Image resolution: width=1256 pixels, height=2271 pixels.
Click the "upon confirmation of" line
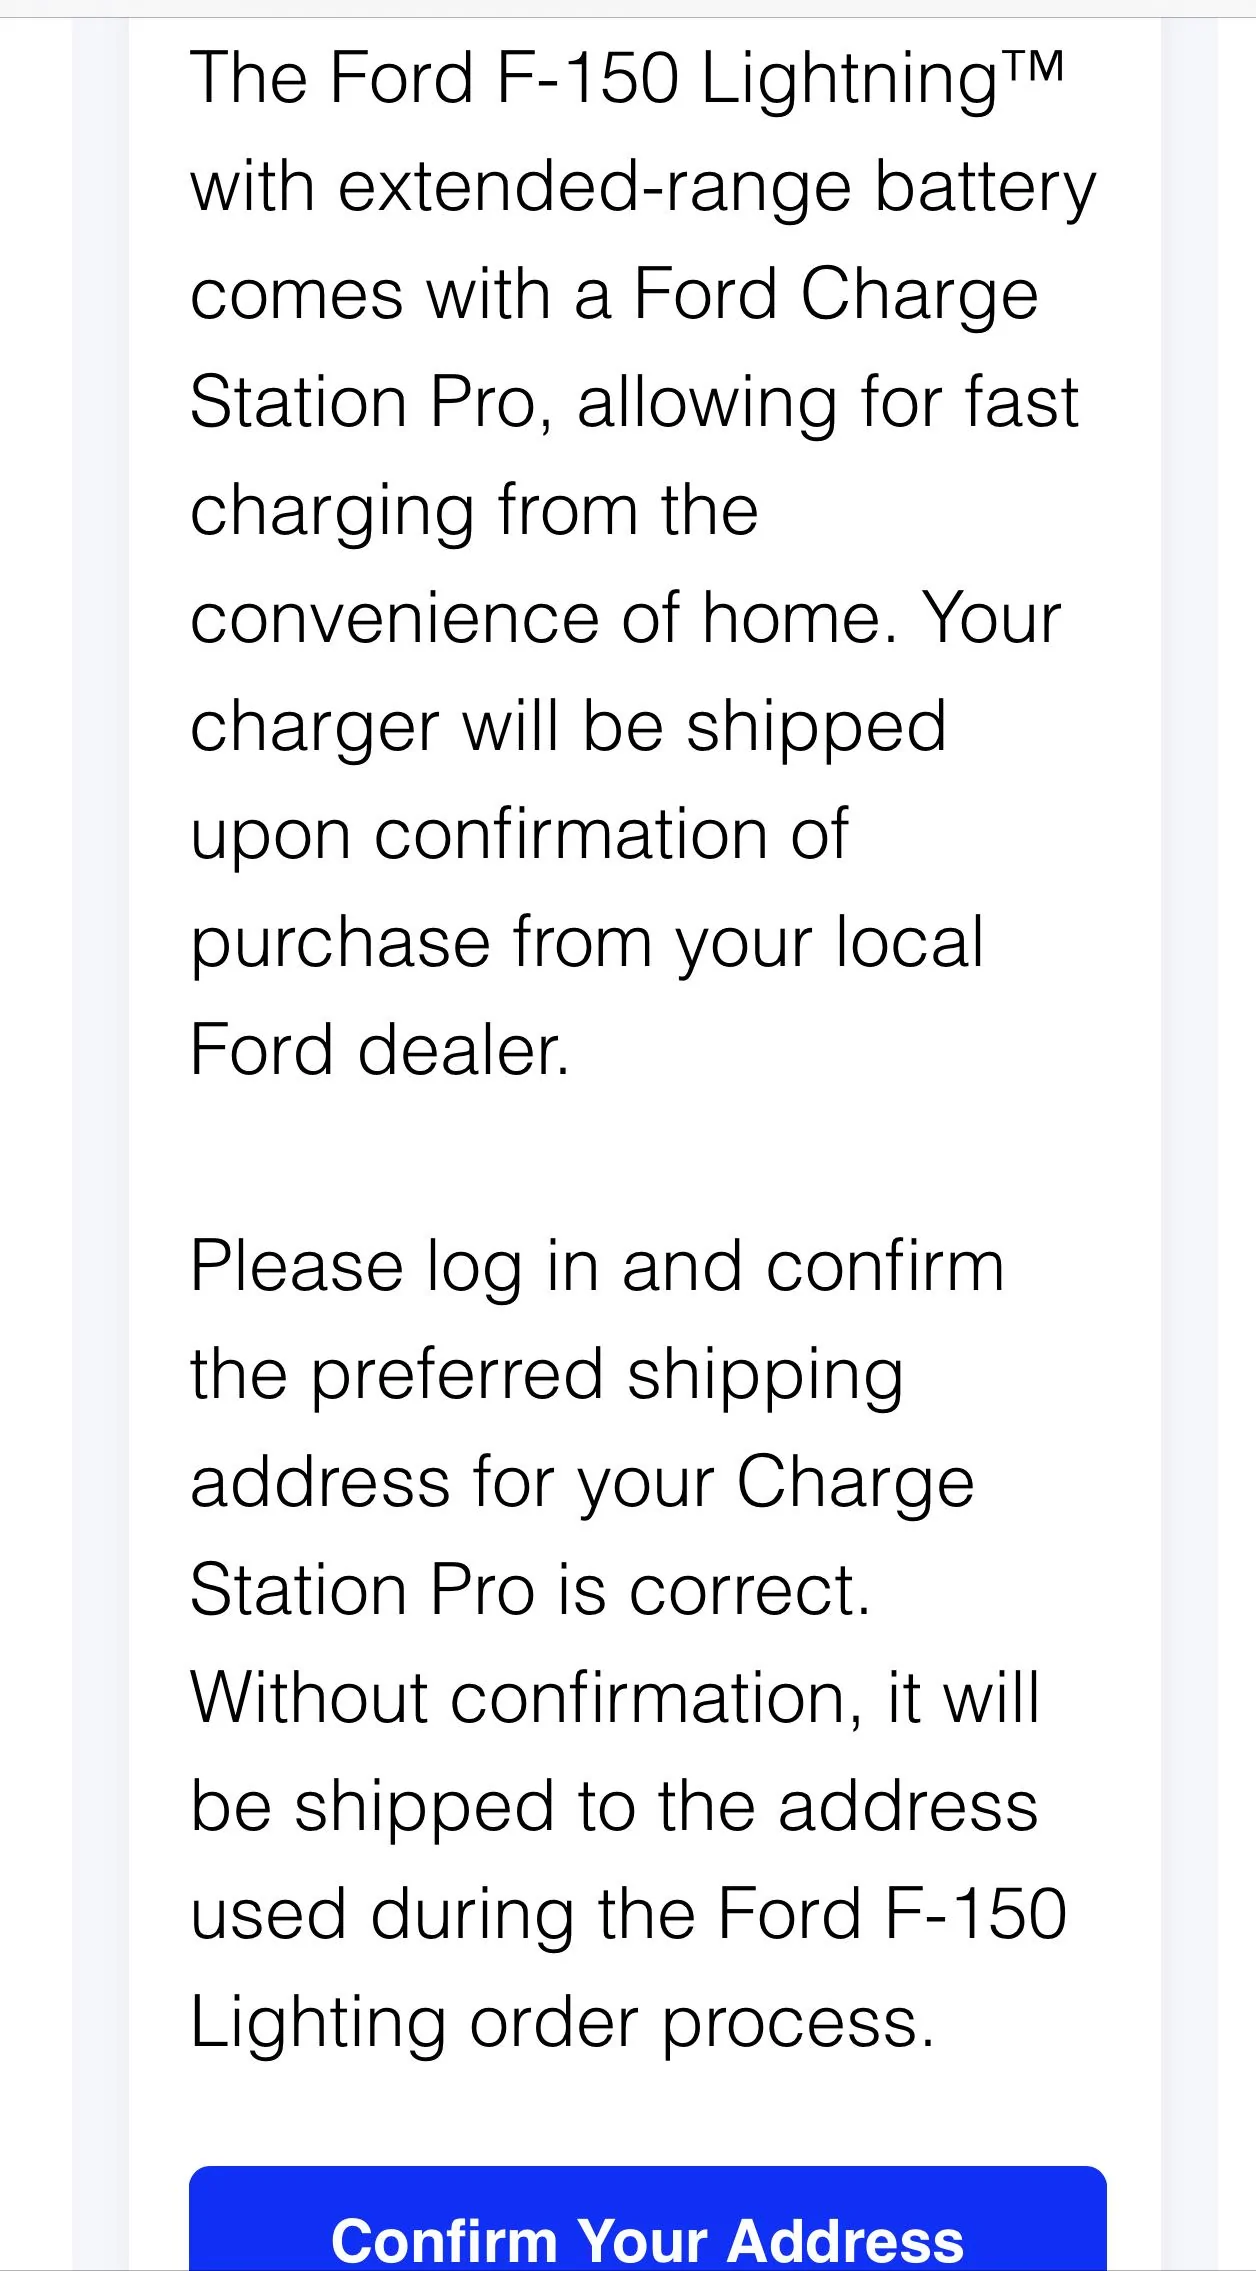[519, 836]
